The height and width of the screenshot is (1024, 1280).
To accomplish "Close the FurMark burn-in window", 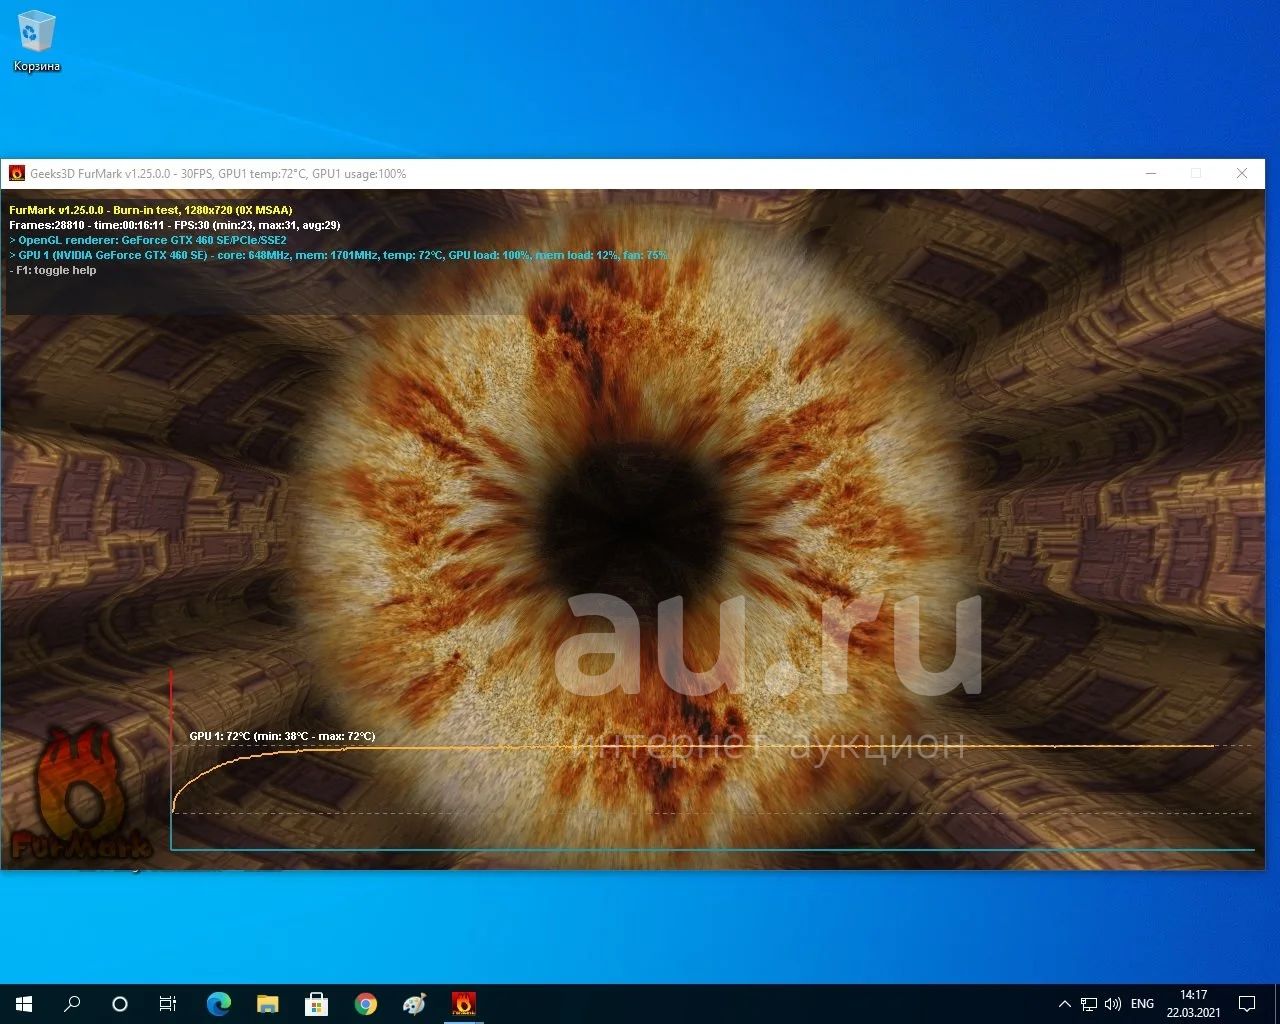I will [1242, 173].
